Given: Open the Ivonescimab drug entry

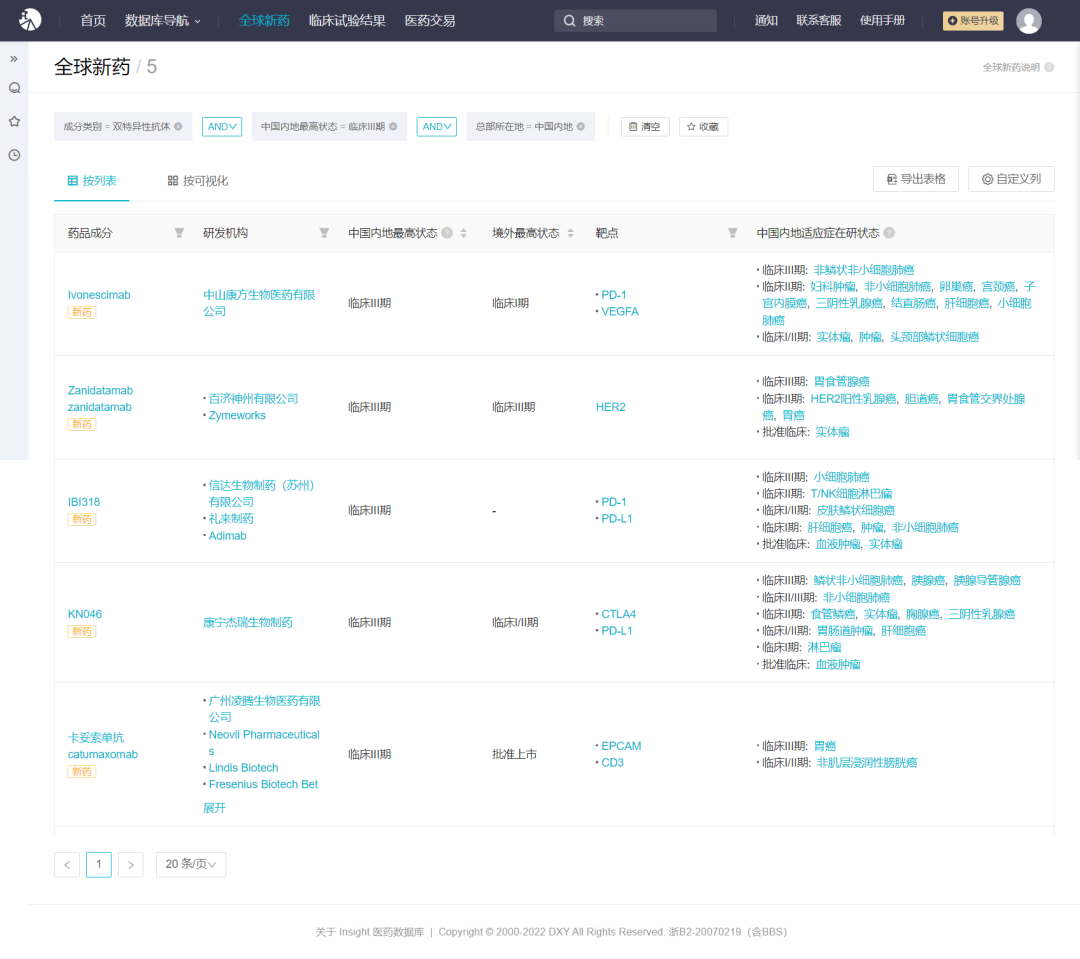Looking at the screenshot, I should pos(99,295).
